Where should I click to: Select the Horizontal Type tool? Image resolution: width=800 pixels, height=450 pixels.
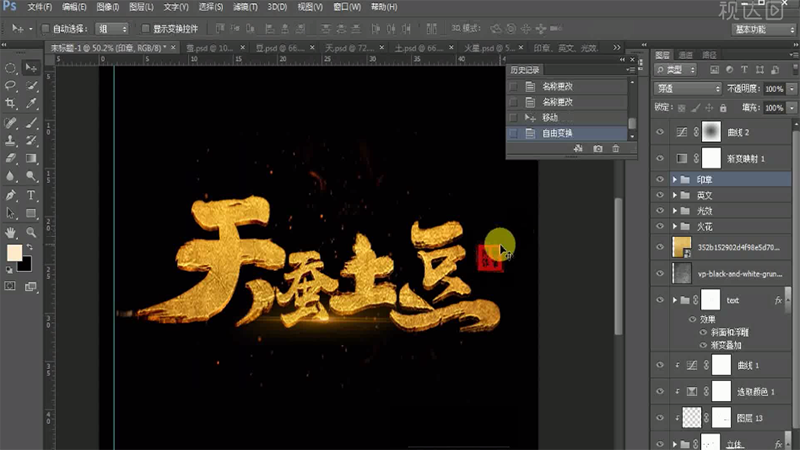pyautogui.click(x=31, y=195)
